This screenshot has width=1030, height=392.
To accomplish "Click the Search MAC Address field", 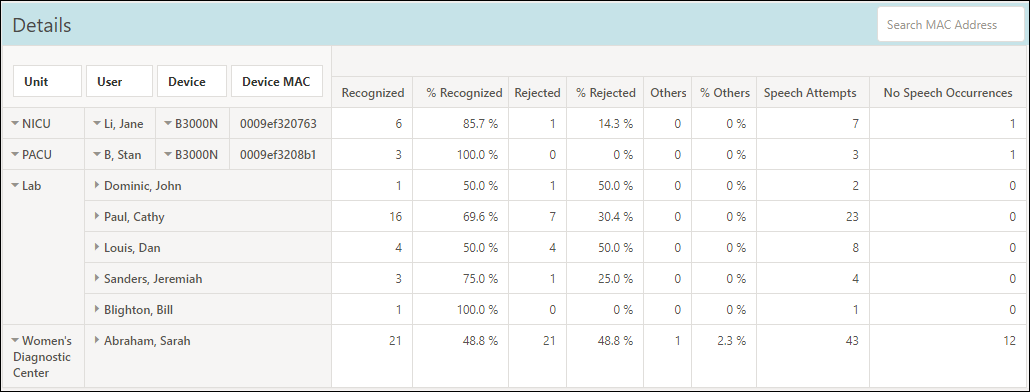I will 950,25.
